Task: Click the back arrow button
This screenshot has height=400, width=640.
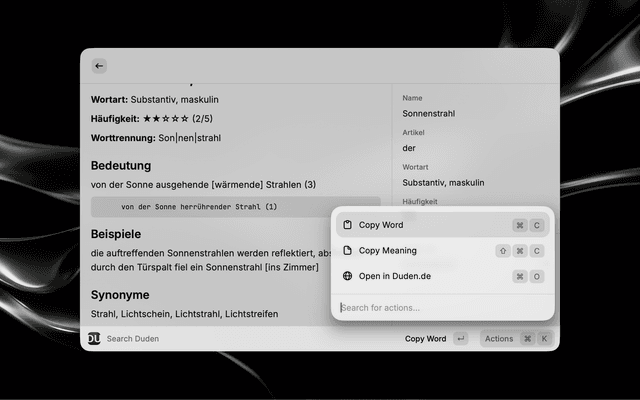Action: tap(99, 66)
